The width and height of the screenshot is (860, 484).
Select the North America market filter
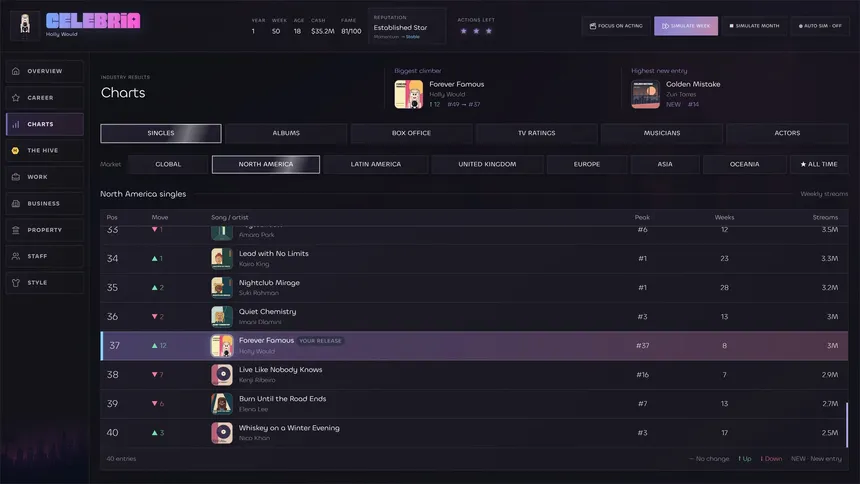[x=265, y=164]
